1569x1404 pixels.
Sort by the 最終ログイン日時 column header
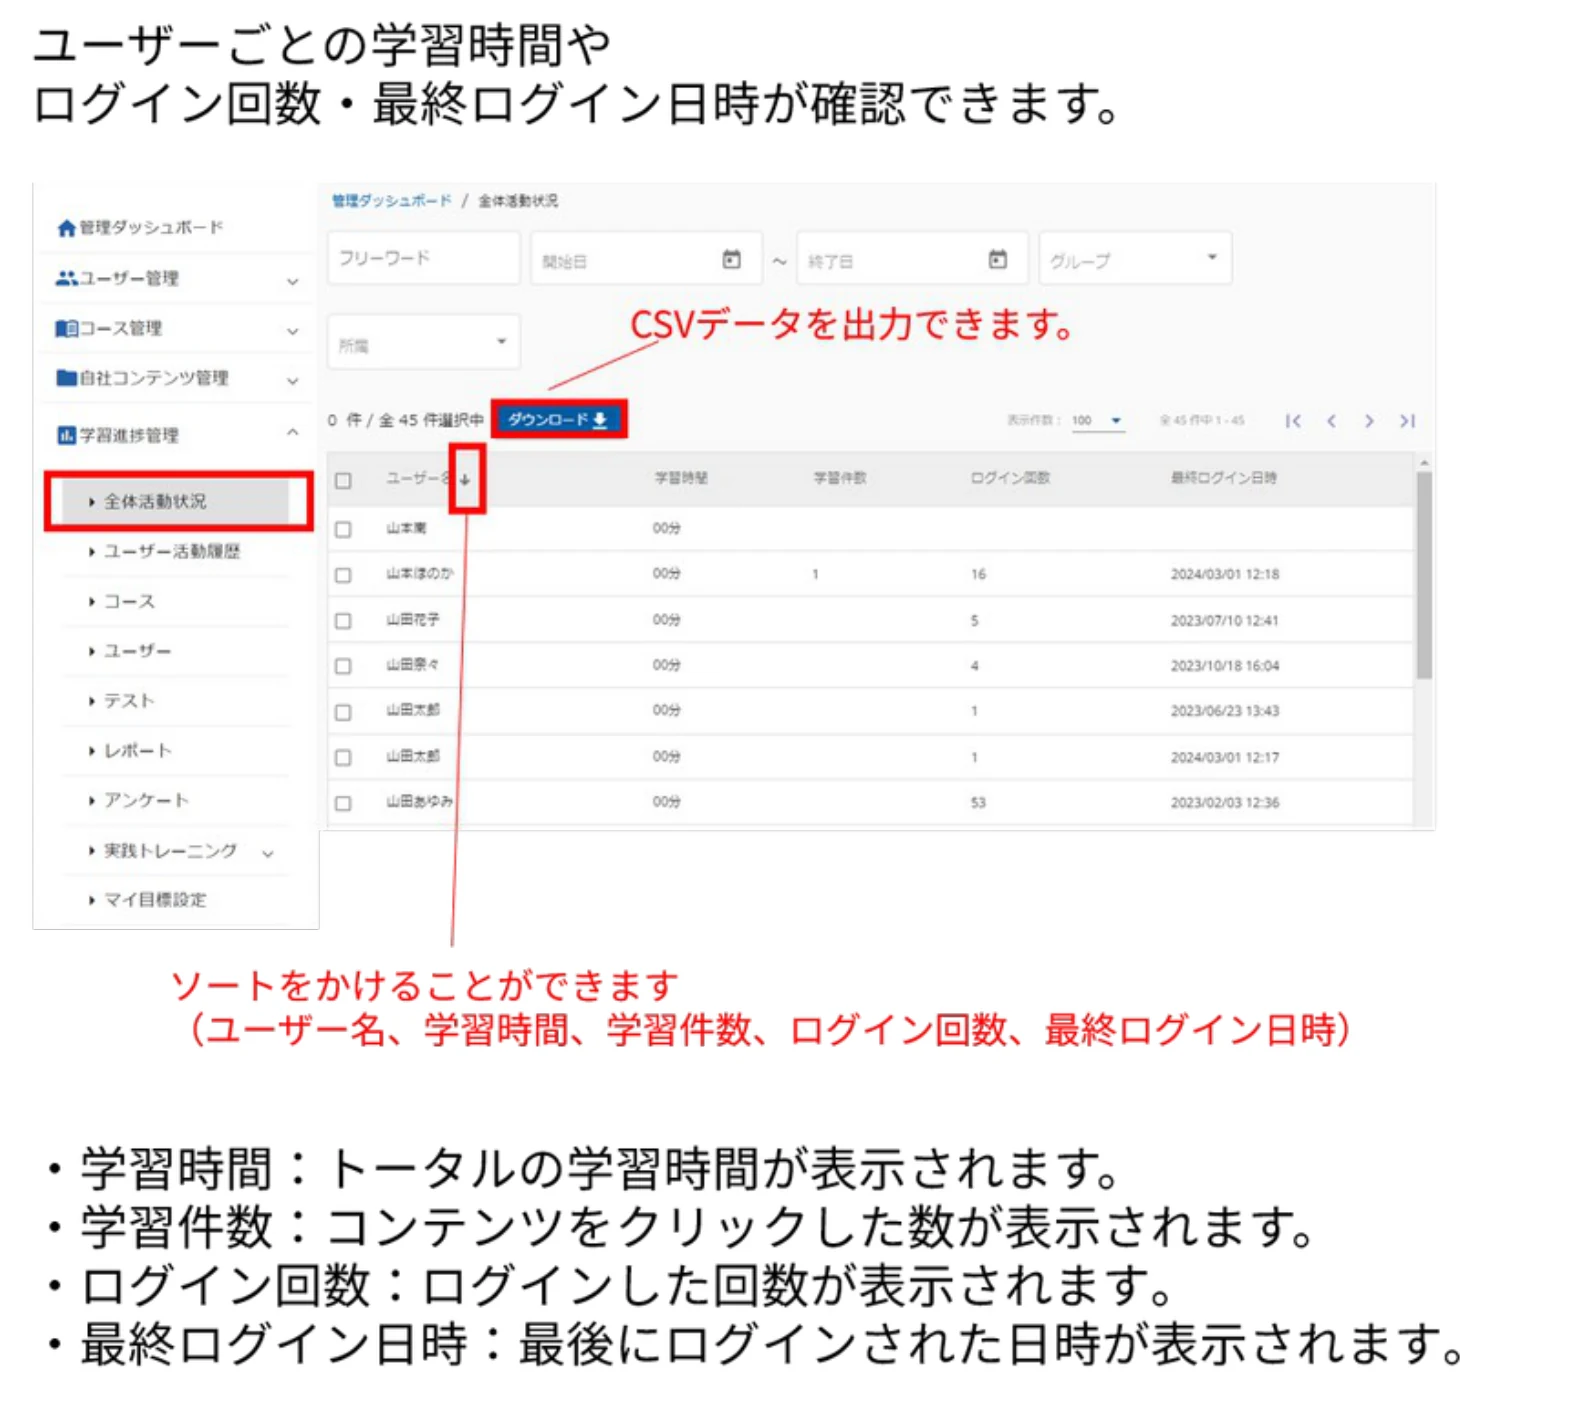click(x=1224, y=478)
